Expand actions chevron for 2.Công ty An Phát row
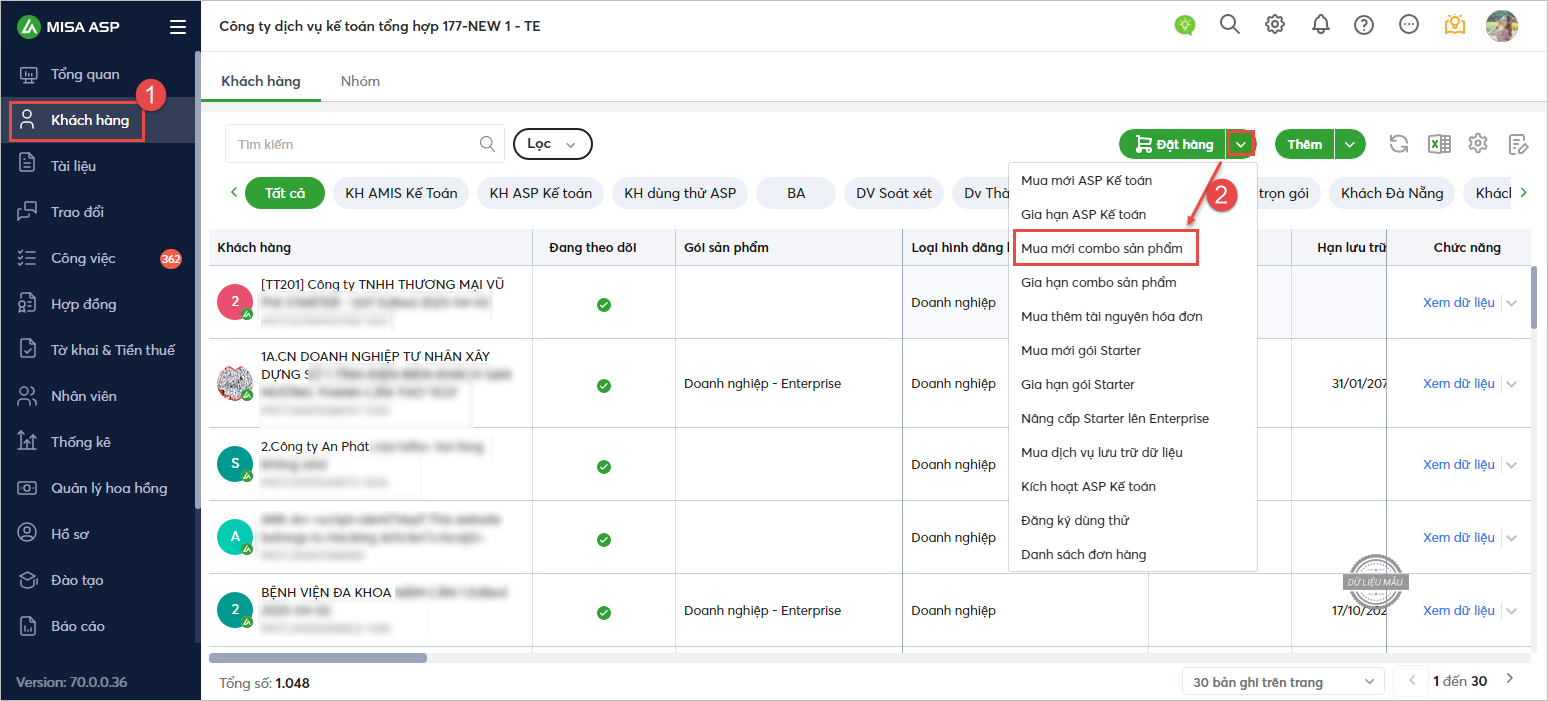Screen dimensions: 1548x701 point(1511,465)
